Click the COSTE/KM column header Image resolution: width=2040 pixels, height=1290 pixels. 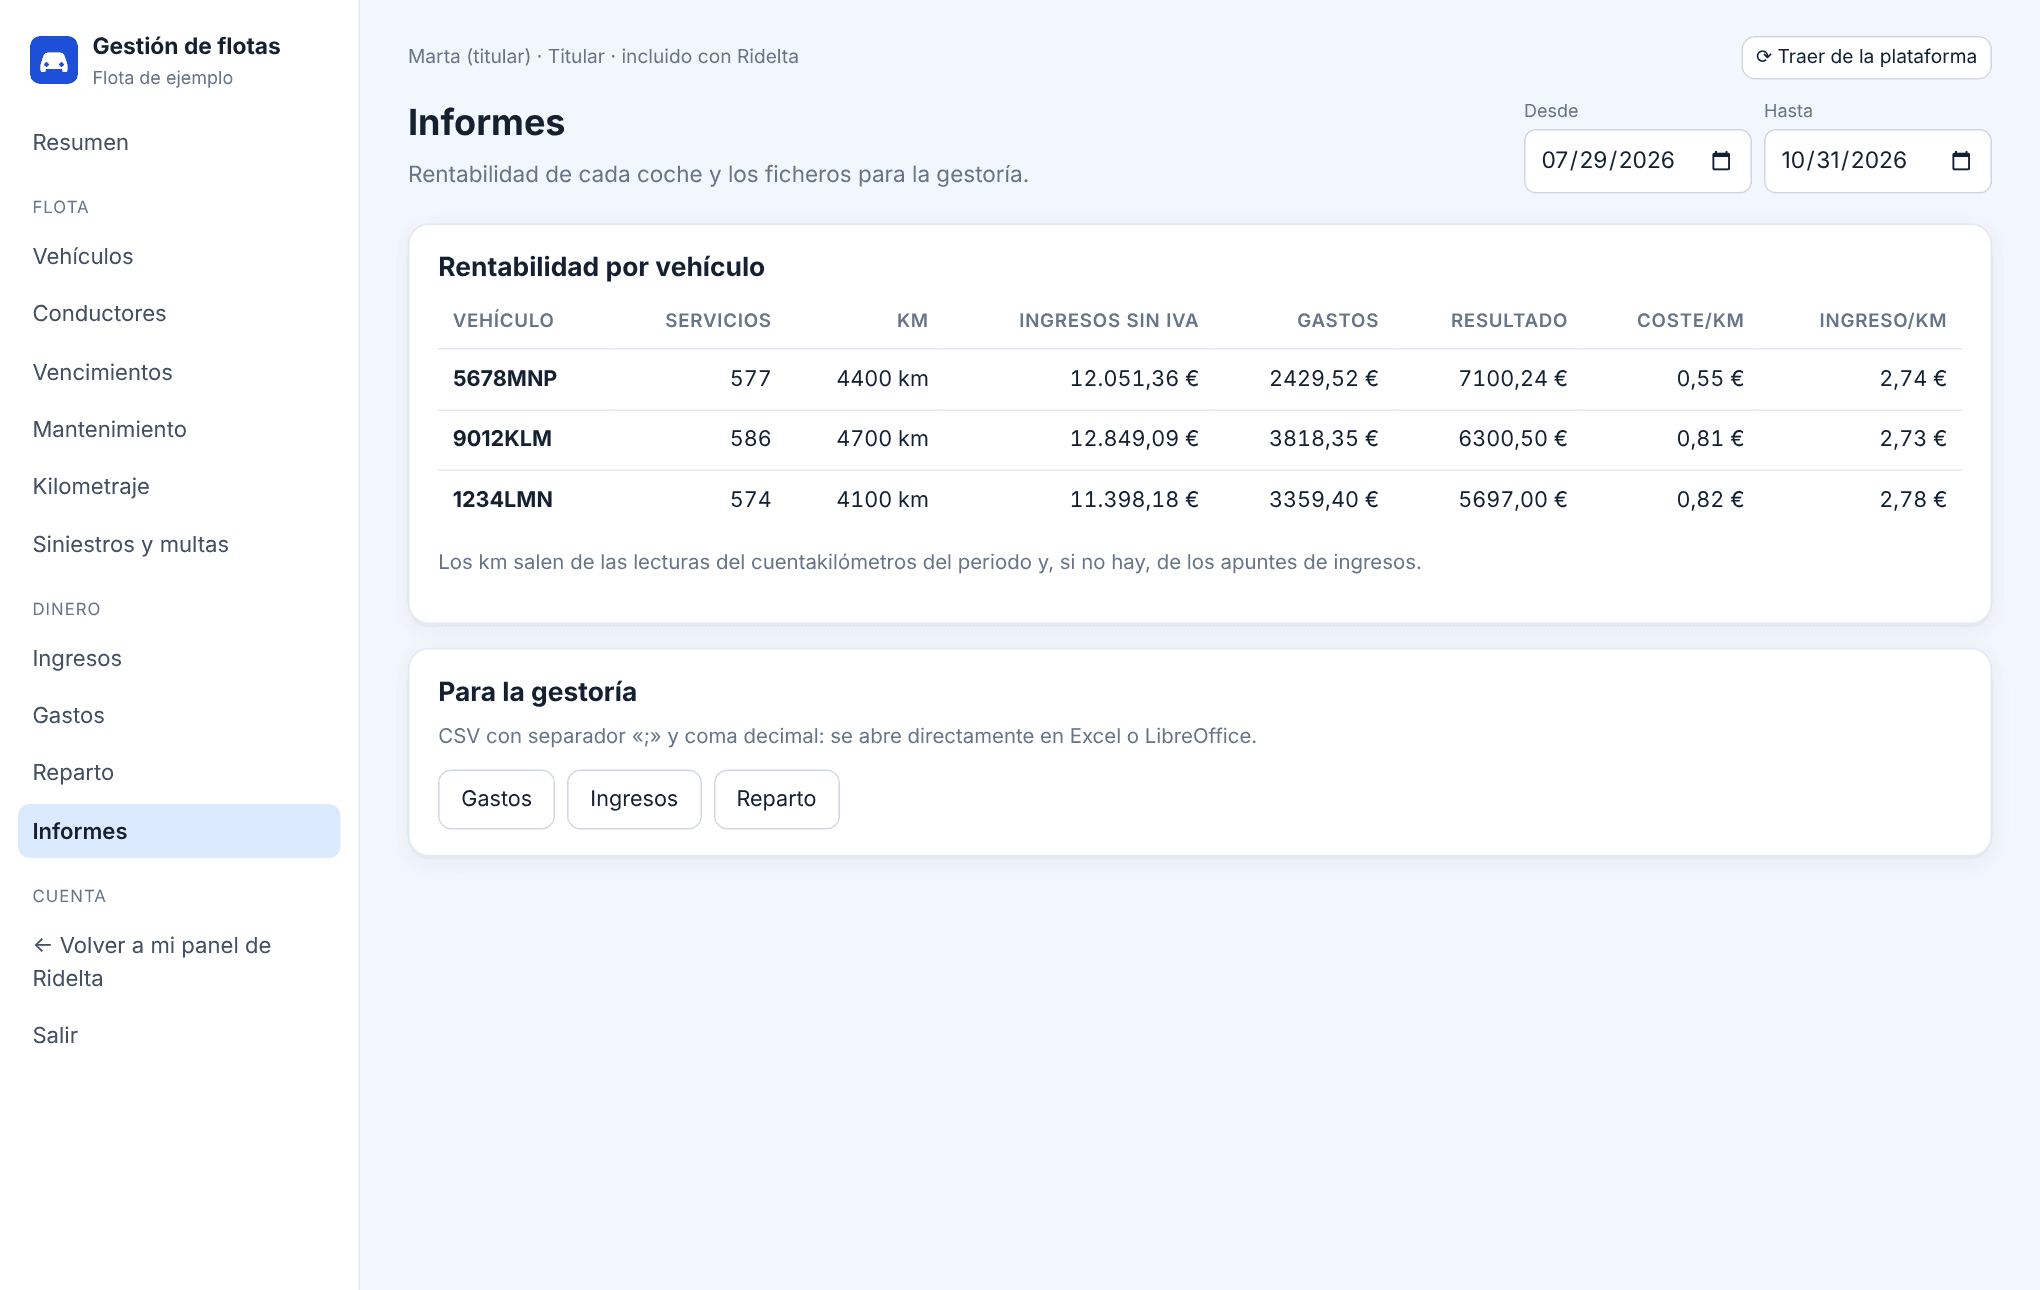(1690, 321)
